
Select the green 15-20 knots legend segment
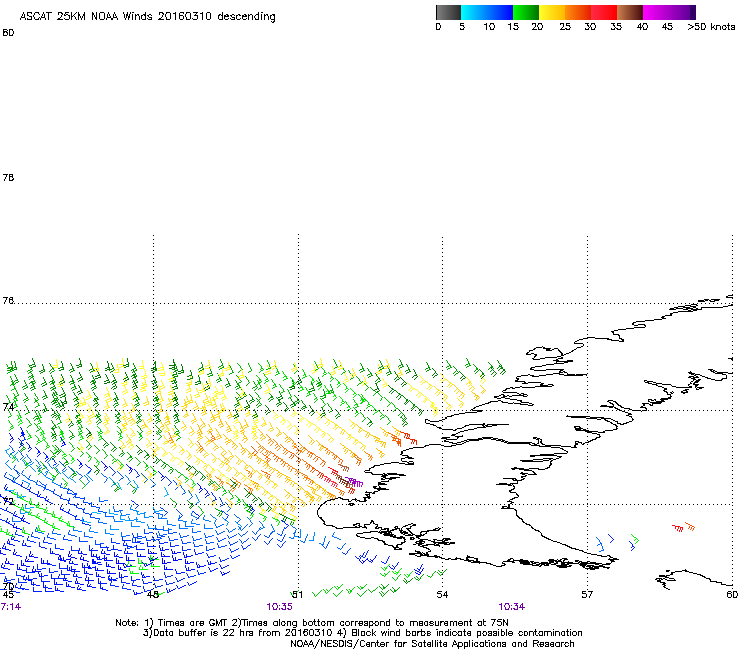[x=526, y=12]
